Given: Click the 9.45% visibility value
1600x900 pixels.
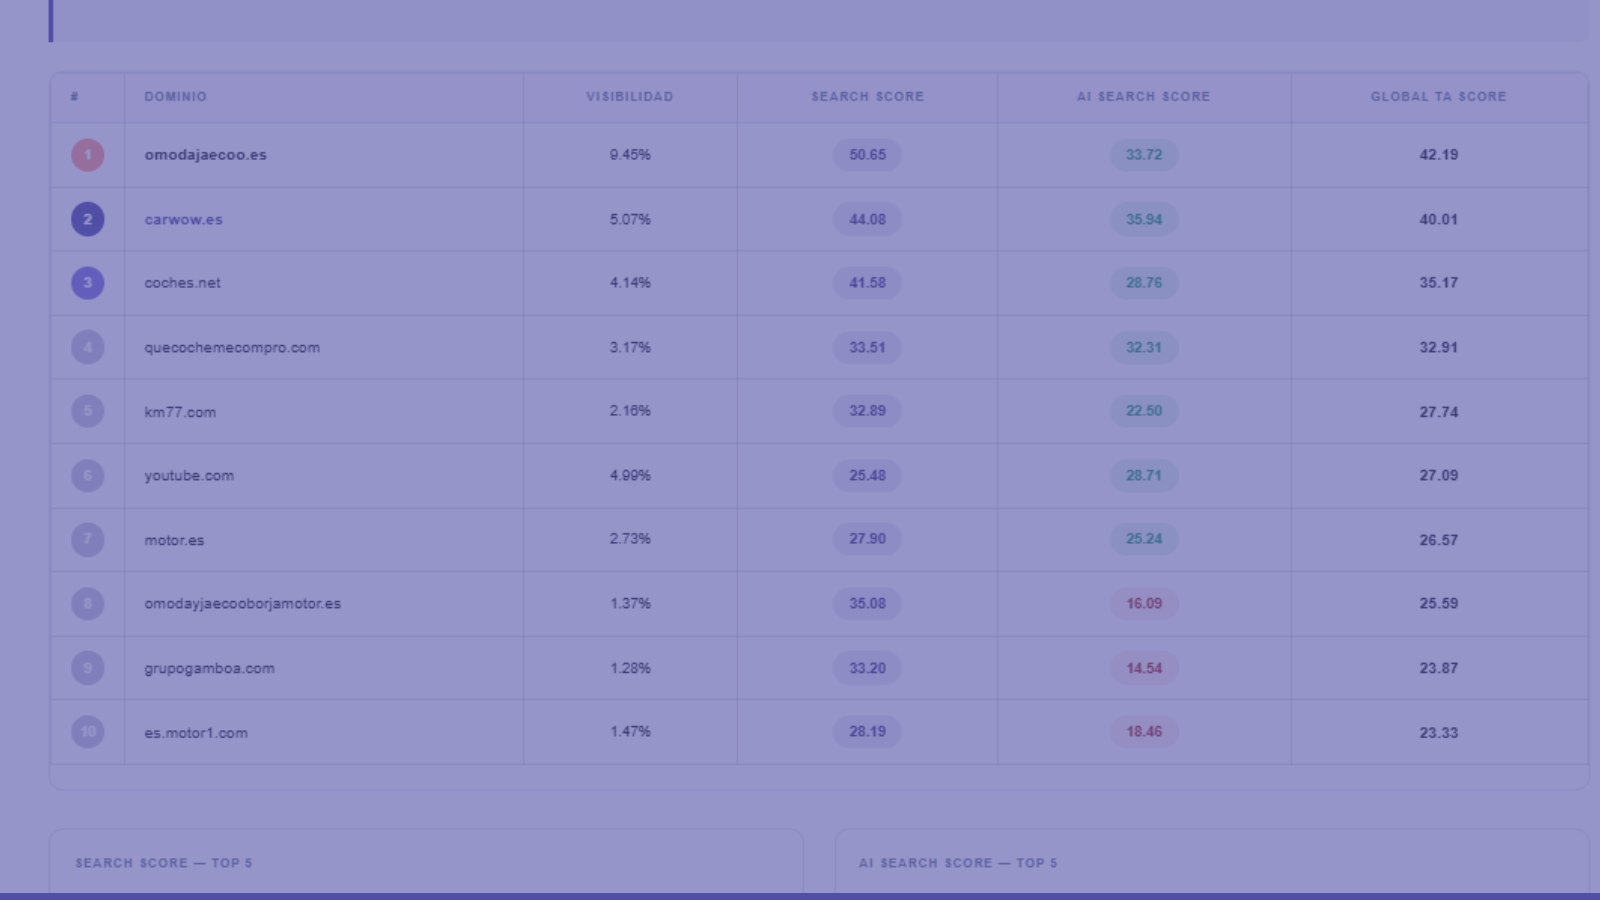Looking at the screenshot, I should [630, 155].
